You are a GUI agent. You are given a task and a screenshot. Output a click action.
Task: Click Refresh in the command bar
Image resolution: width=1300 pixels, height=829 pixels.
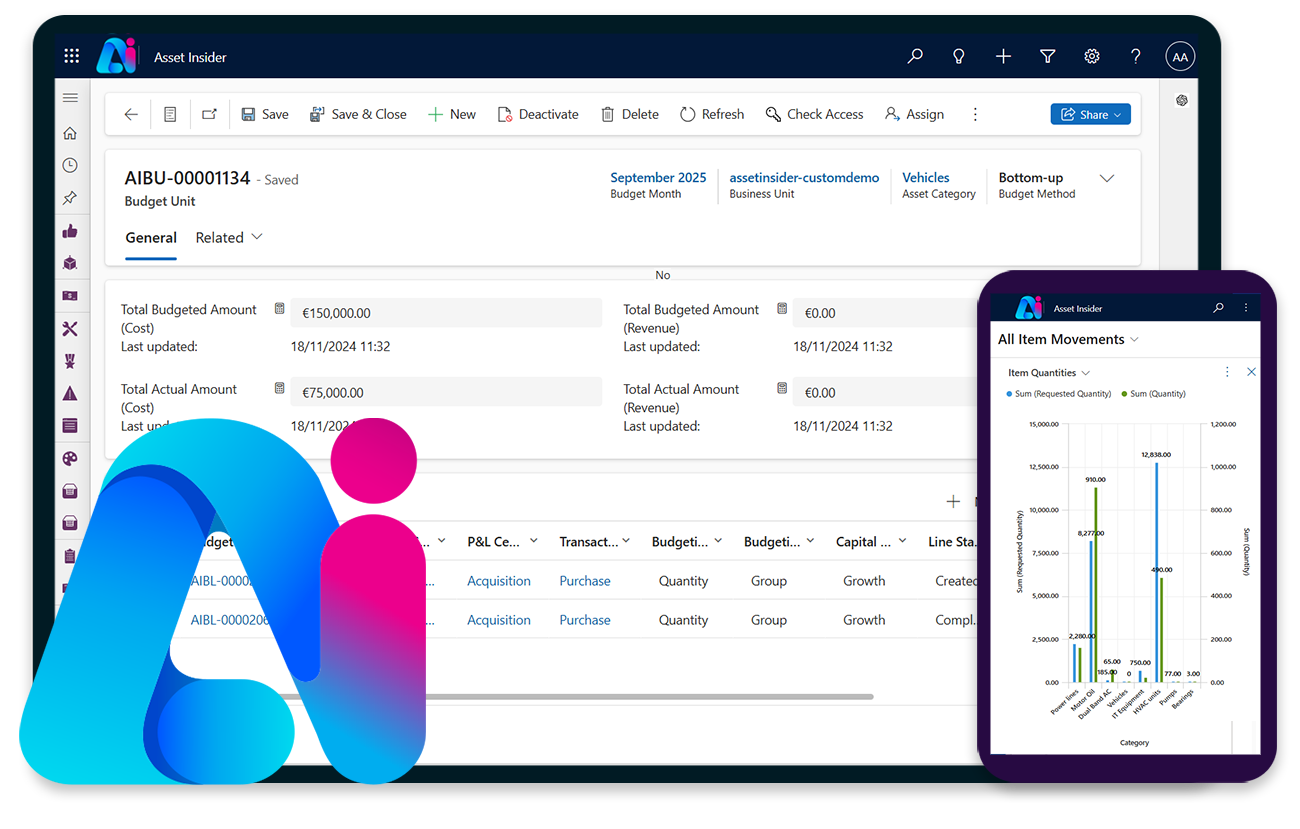(712, 114)
